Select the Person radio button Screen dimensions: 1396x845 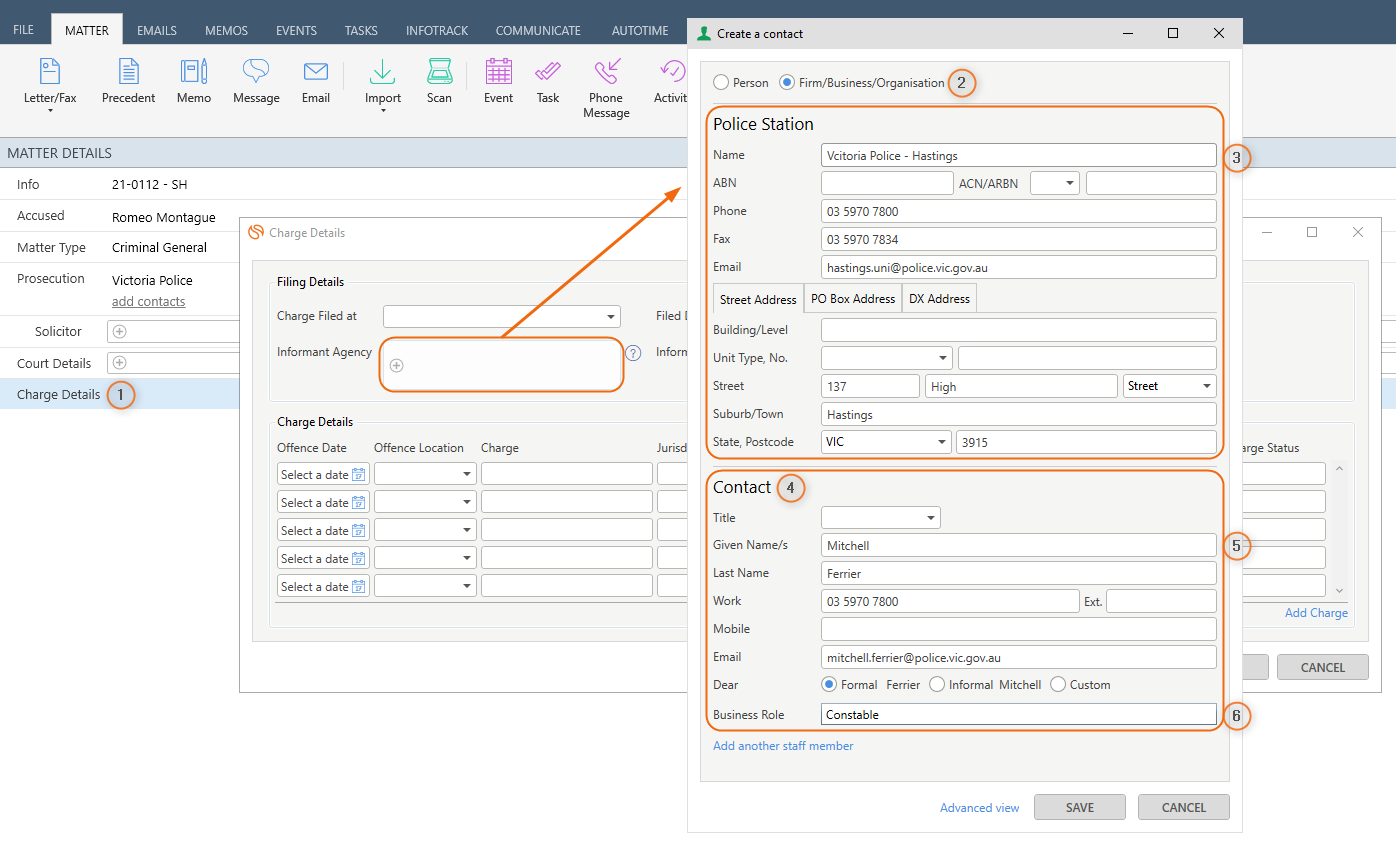point(721,83)
